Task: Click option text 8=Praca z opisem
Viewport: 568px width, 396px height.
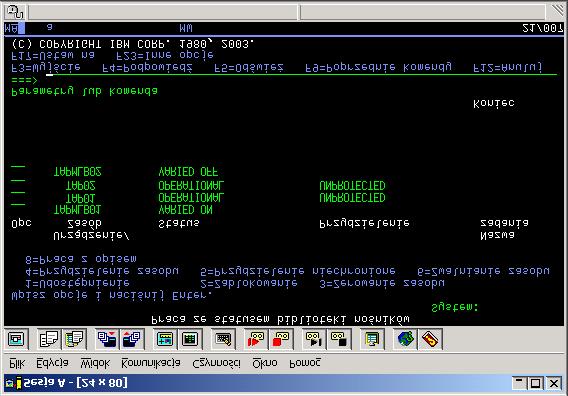Action: point(81,259)
